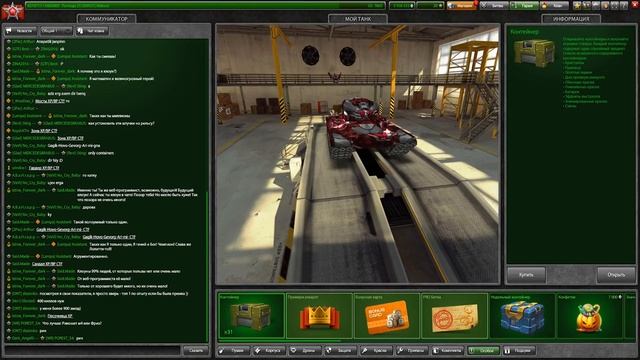Image resolution: width=640 pixels, height=360 pixels.
Task: Click the Открыть open button
Action: (616, 275)
